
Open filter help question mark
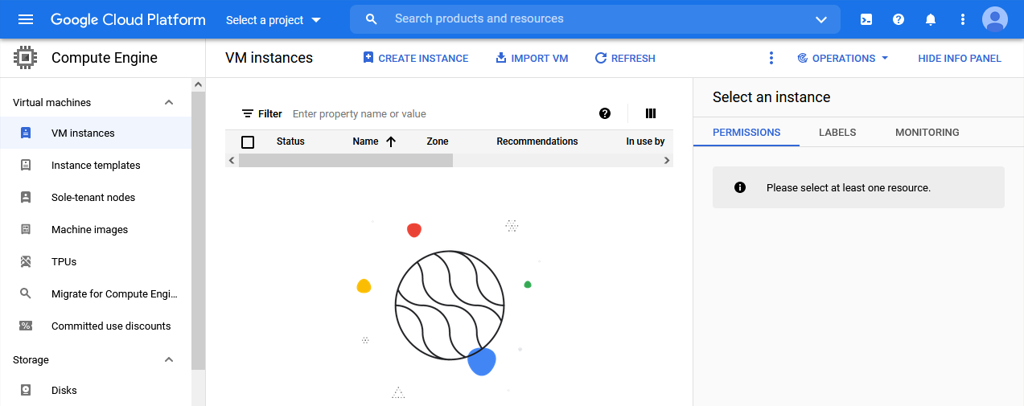605,114
